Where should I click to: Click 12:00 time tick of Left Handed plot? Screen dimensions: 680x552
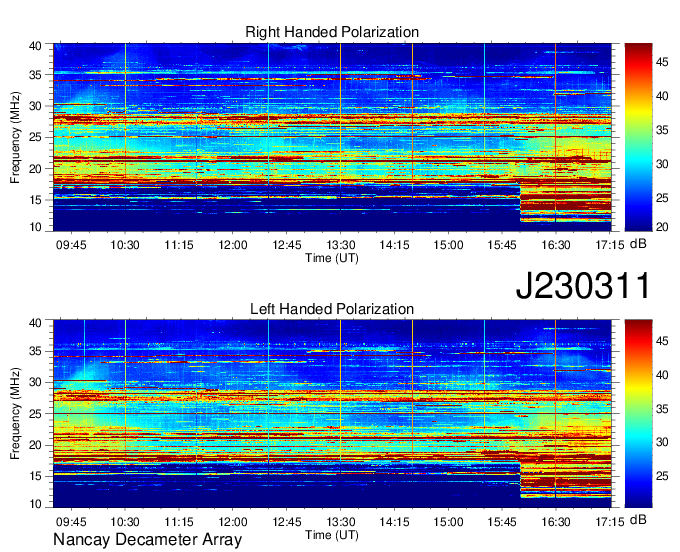(x=233, y=521)
